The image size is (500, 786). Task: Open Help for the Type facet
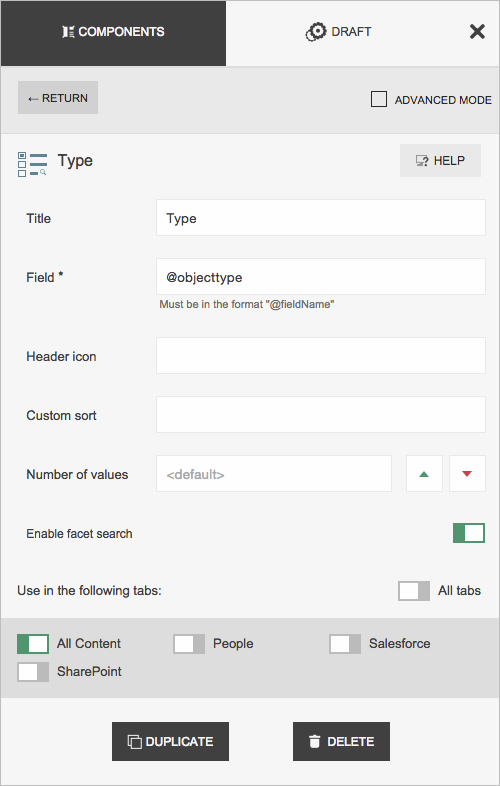pyautogui.click(x=440, y=160)
